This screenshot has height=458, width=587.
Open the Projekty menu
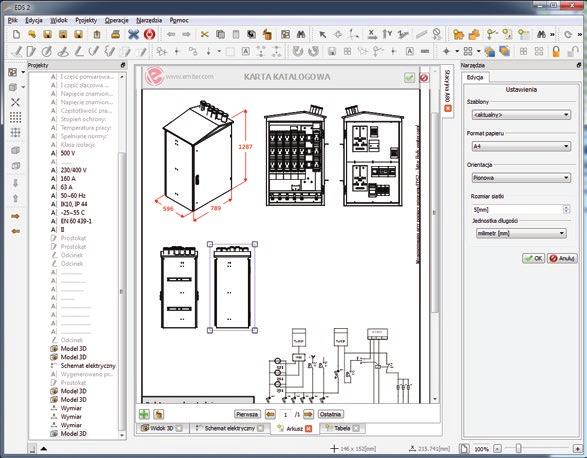(x=86, y=20)
